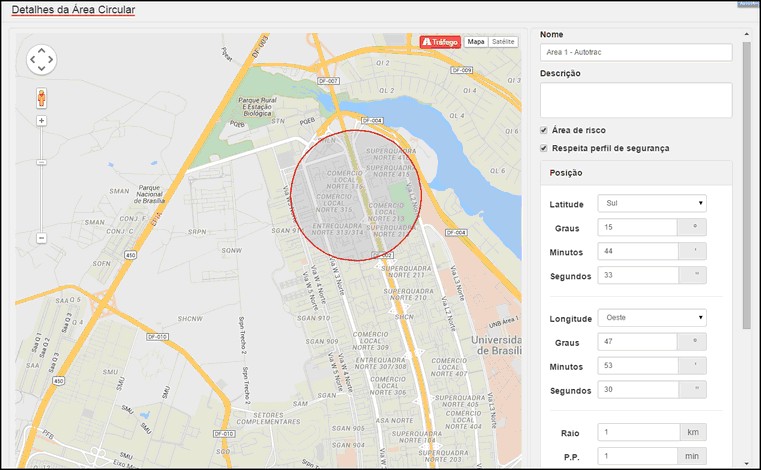Open the Longitude Oeste dropdown
761x470 pixels.
click(x=652, y=318)
